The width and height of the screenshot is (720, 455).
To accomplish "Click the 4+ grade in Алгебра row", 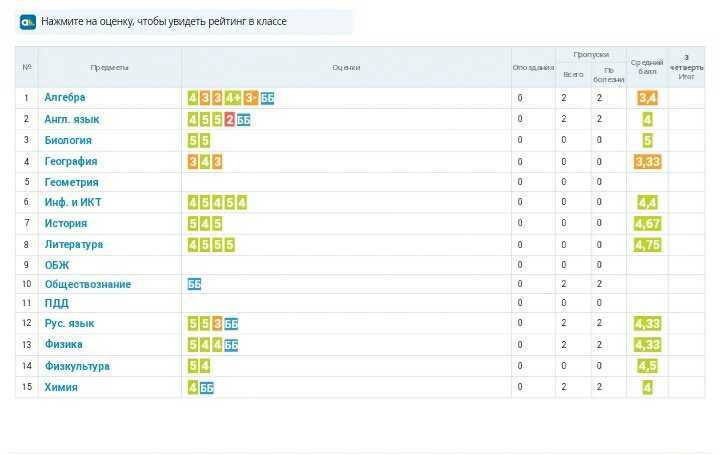I will point(233,98).
